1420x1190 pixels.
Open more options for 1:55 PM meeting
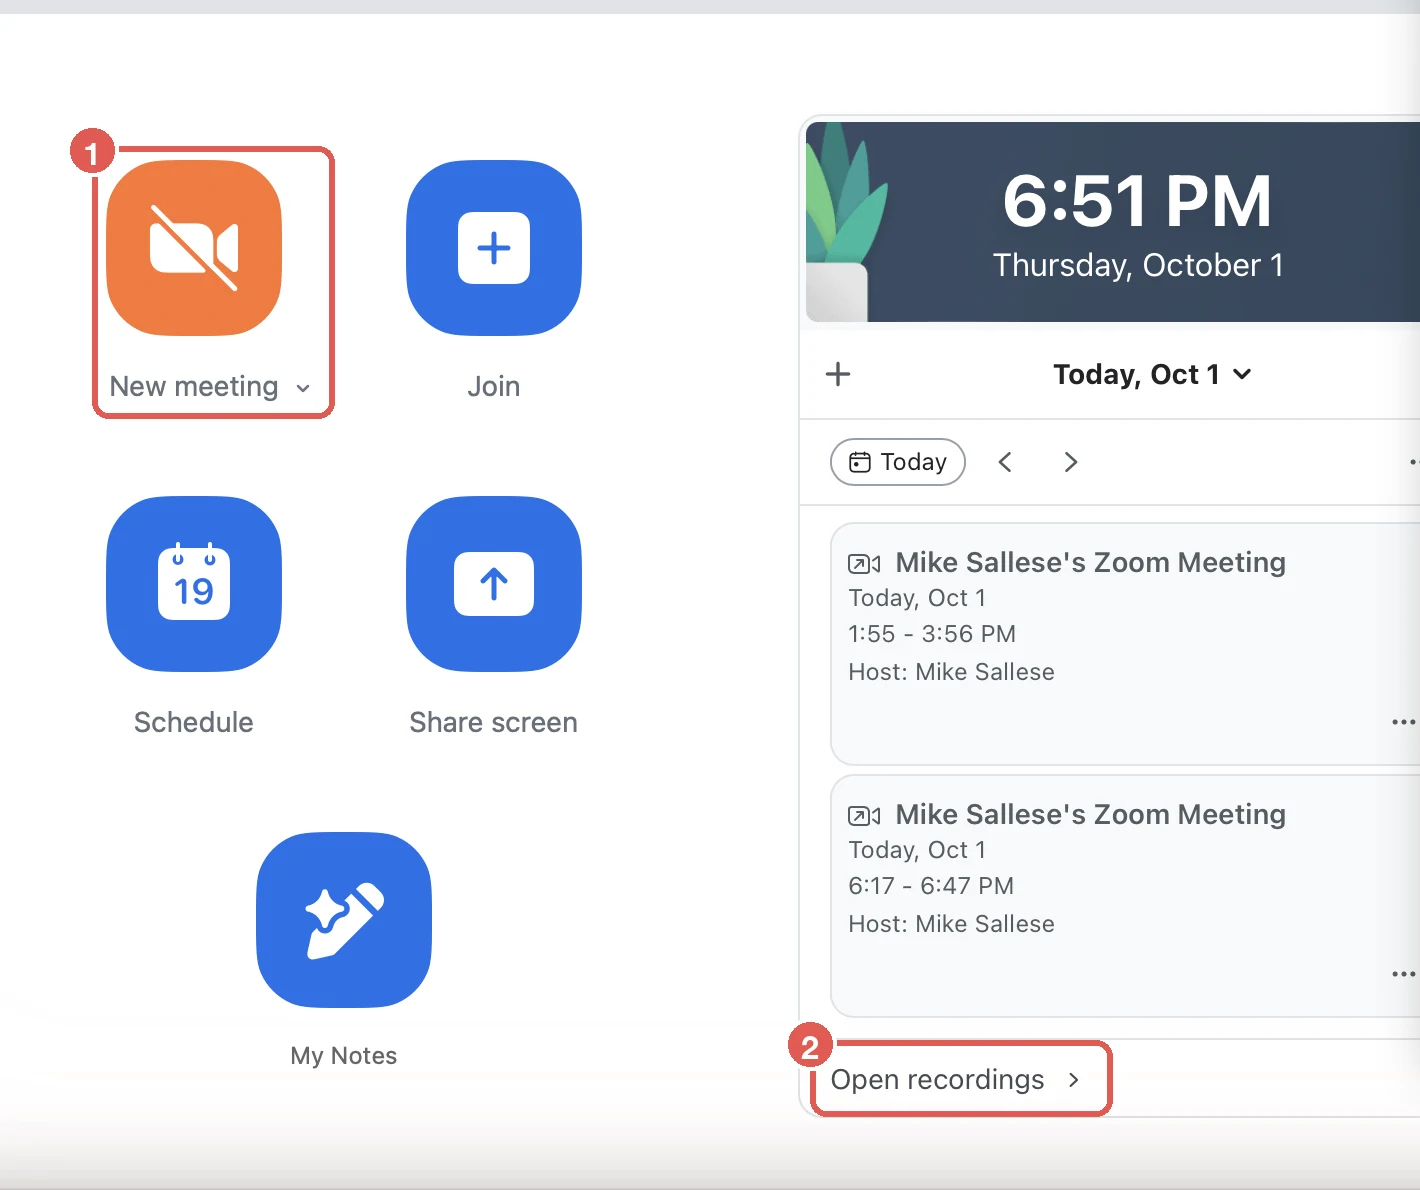1404,722
